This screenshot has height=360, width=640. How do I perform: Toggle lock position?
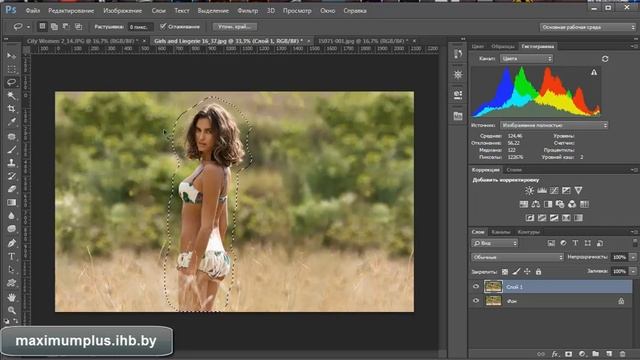coord(527,271)
